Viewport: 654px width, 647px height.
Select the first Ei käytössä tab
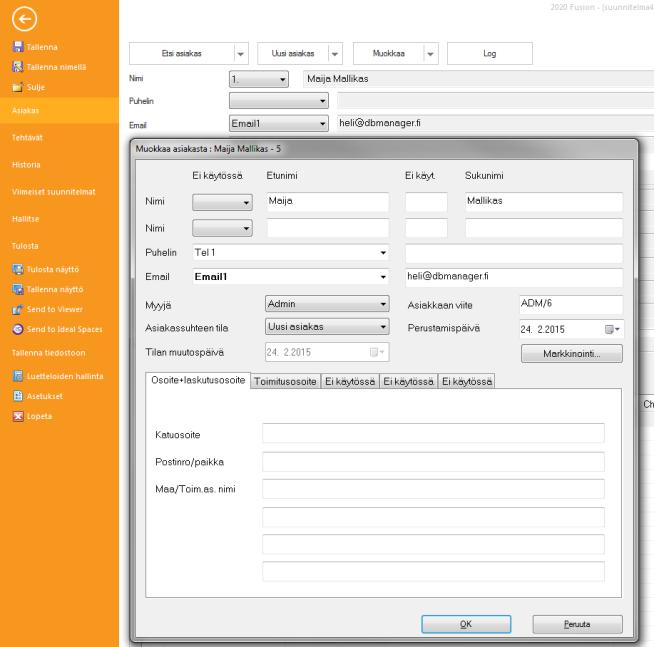click(x=350, y=382)
